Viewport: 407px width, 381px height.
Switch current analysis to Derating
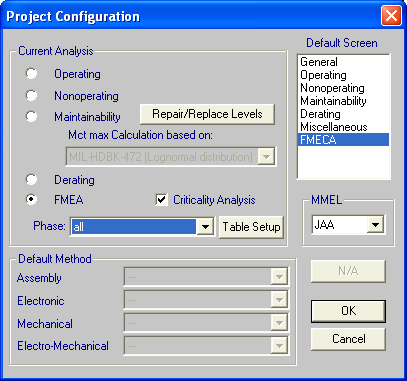pyautogui.click(x=32, y=180)
